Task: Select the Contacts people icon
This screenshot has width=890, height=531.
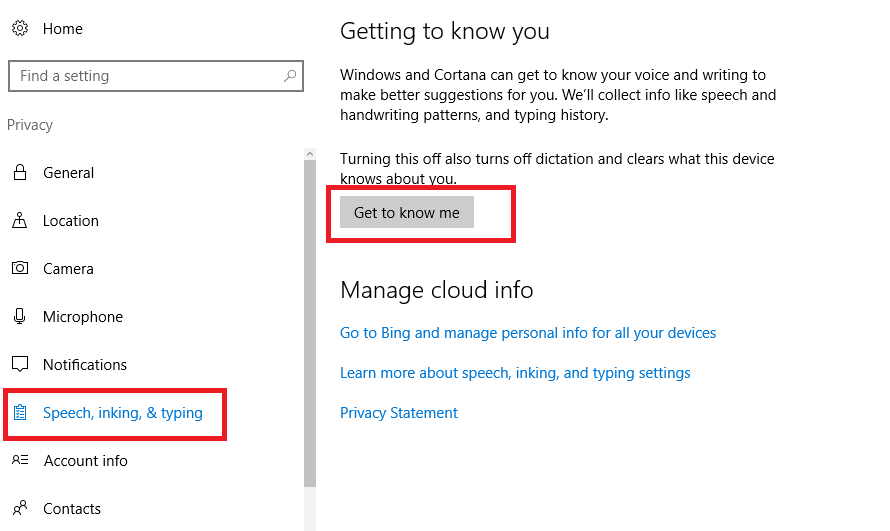Action: point(20,508)
